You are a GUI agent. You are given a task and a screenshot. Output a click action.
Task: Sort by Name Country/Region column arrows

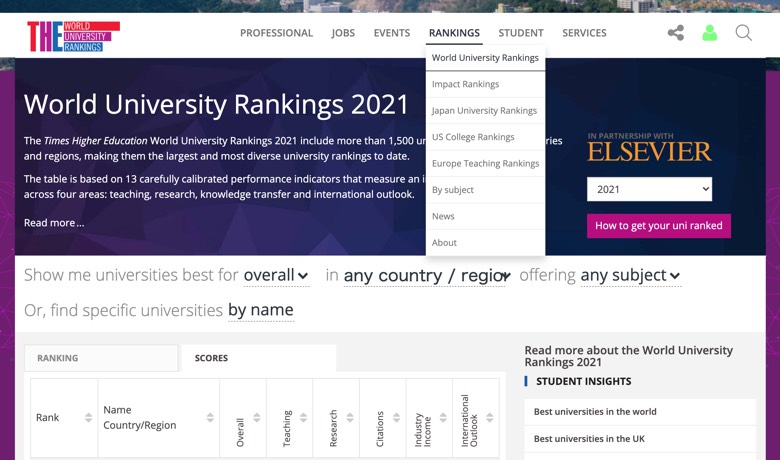(210, 418)
